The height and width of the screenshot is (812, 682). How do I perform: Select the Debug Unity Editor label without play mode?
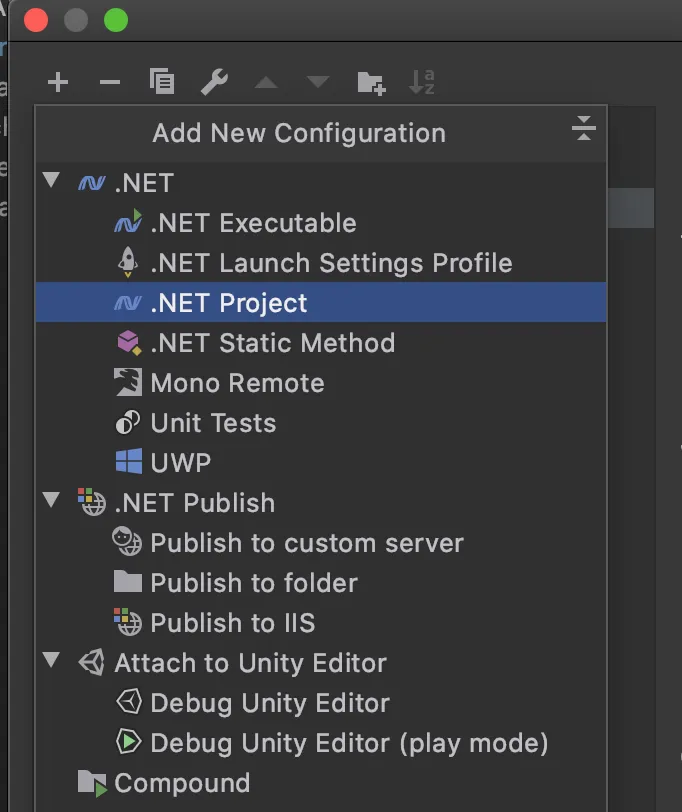(270, 703)
